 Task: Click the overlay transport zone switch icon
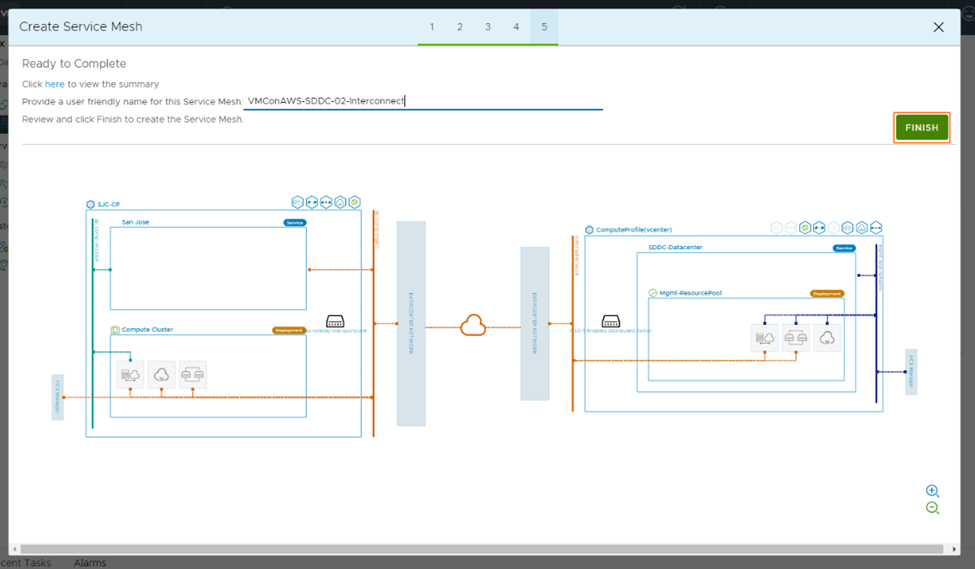(335, 321)
